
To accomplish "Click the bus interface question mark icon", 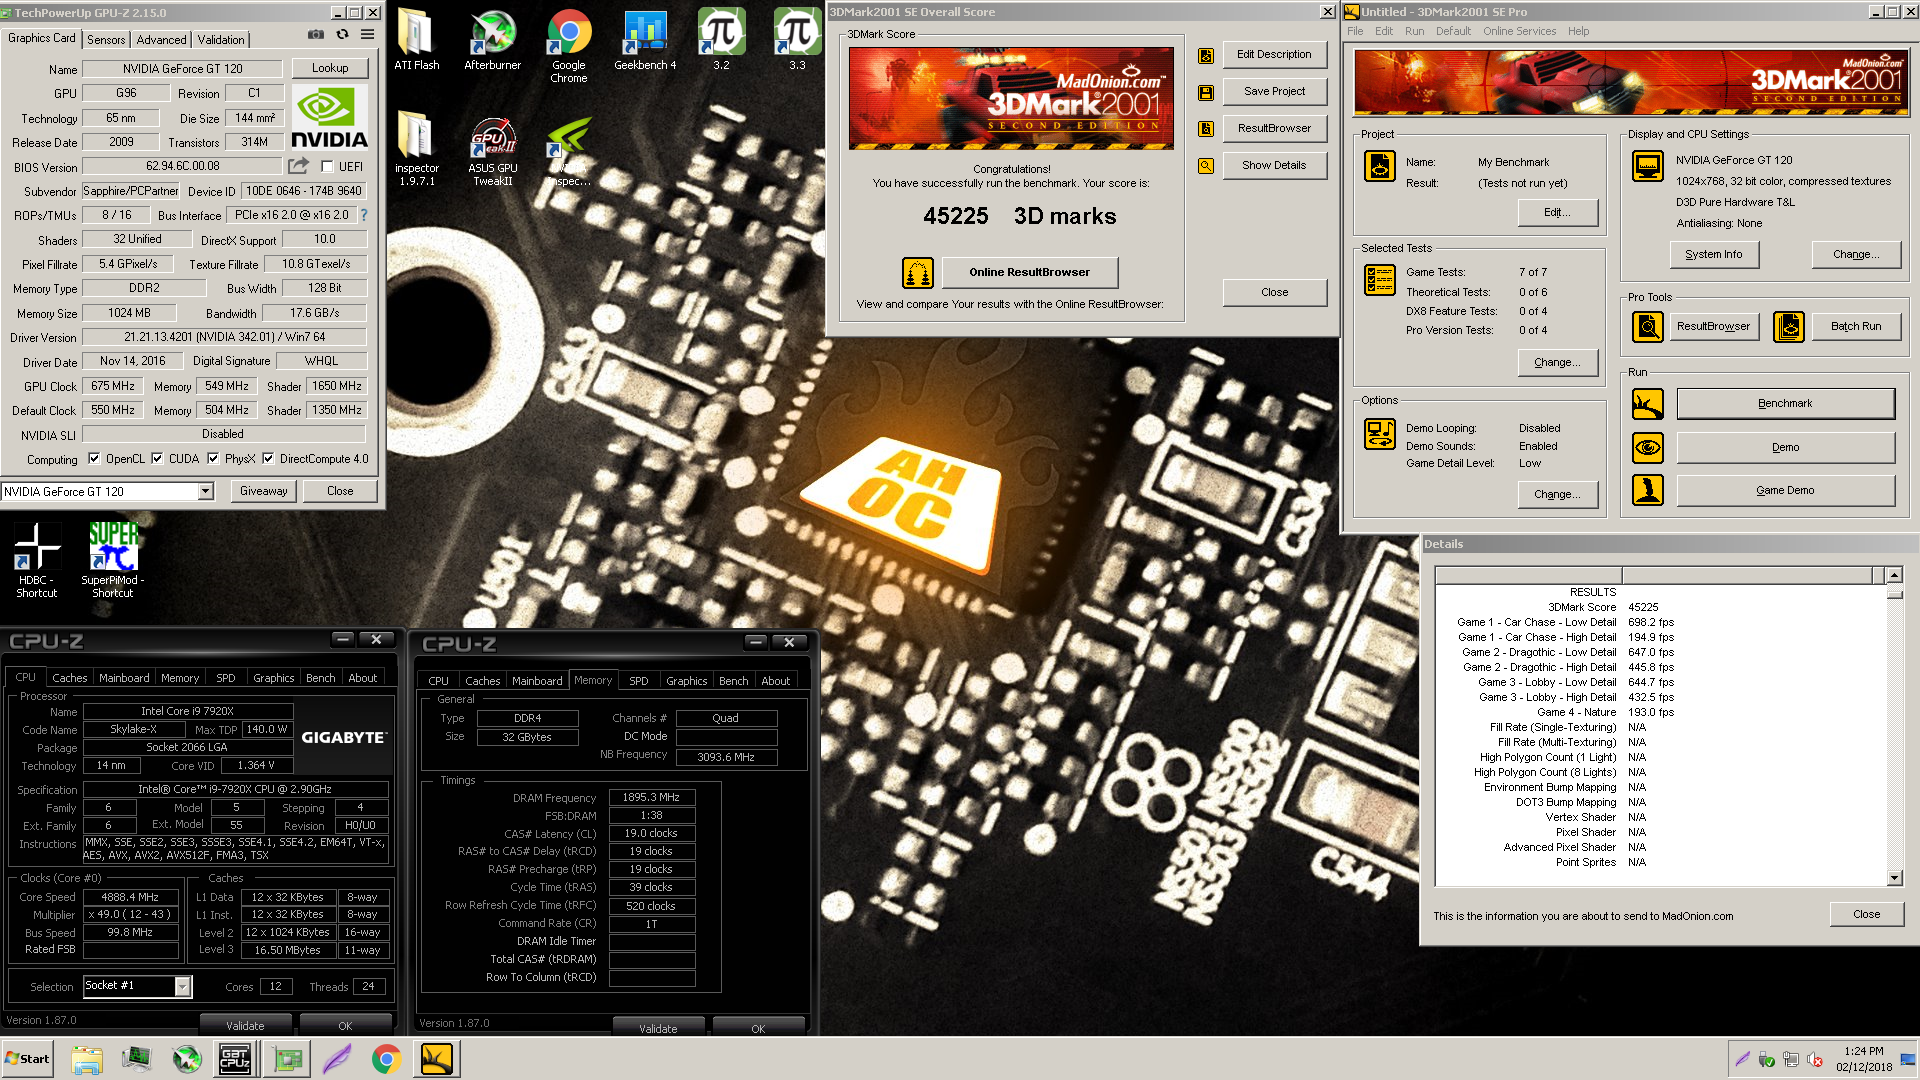I will tap(364, 215).
